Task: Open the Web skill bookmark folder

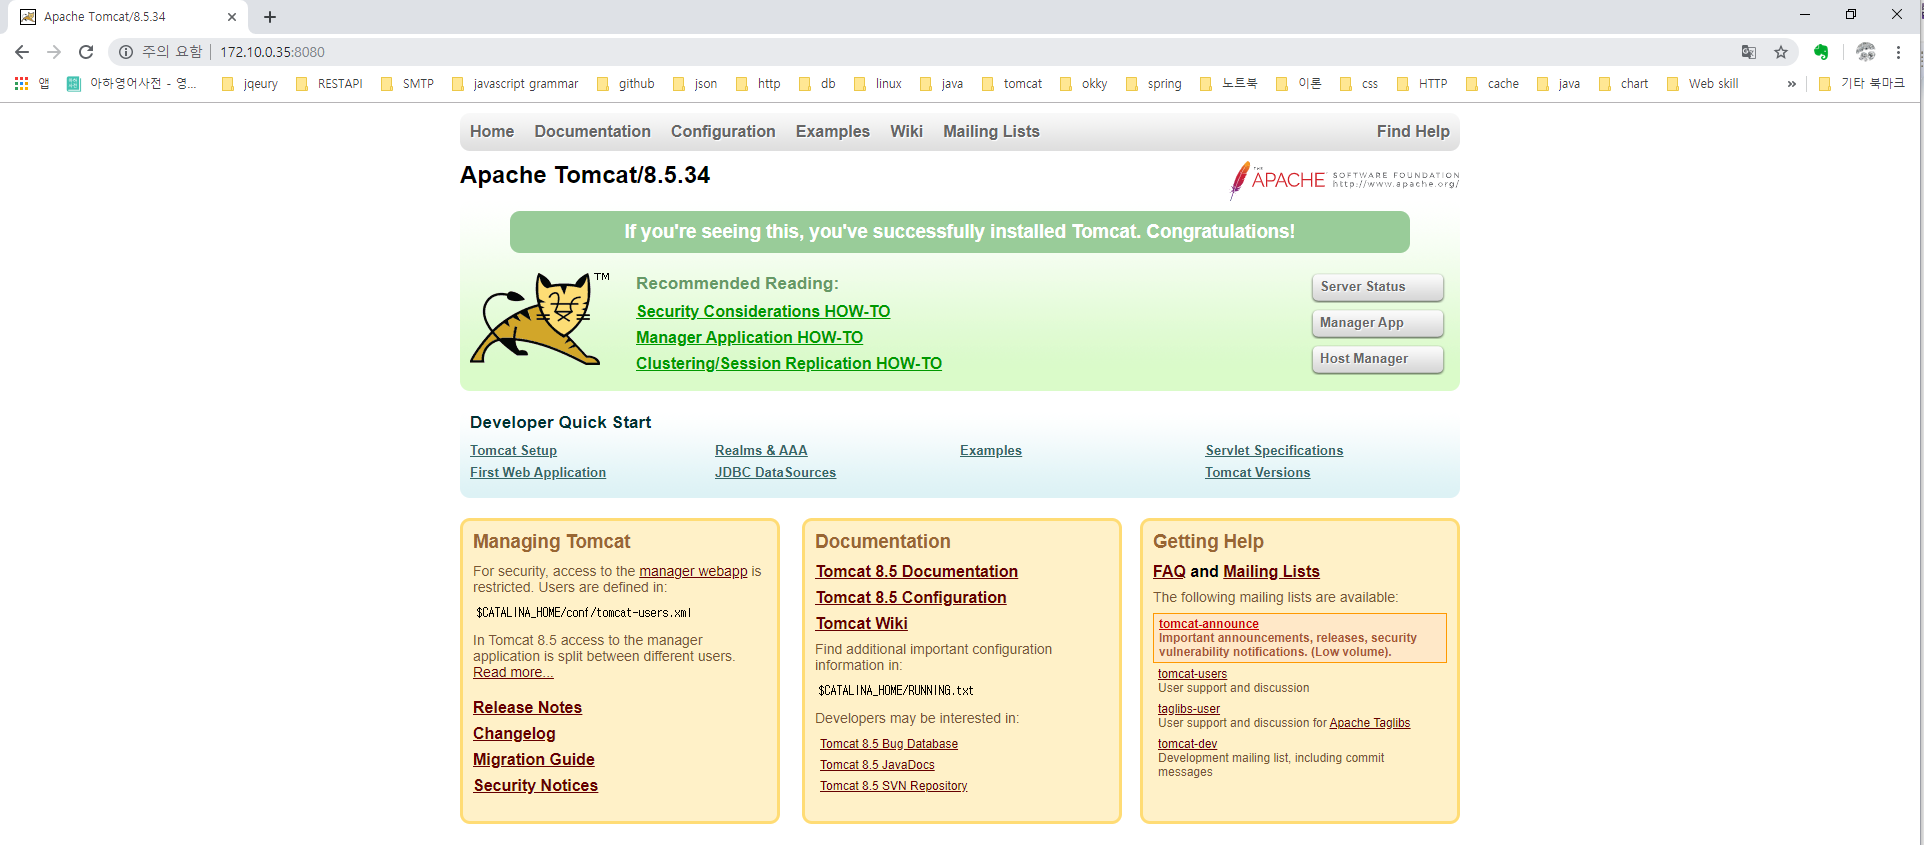Action: 1703,84
